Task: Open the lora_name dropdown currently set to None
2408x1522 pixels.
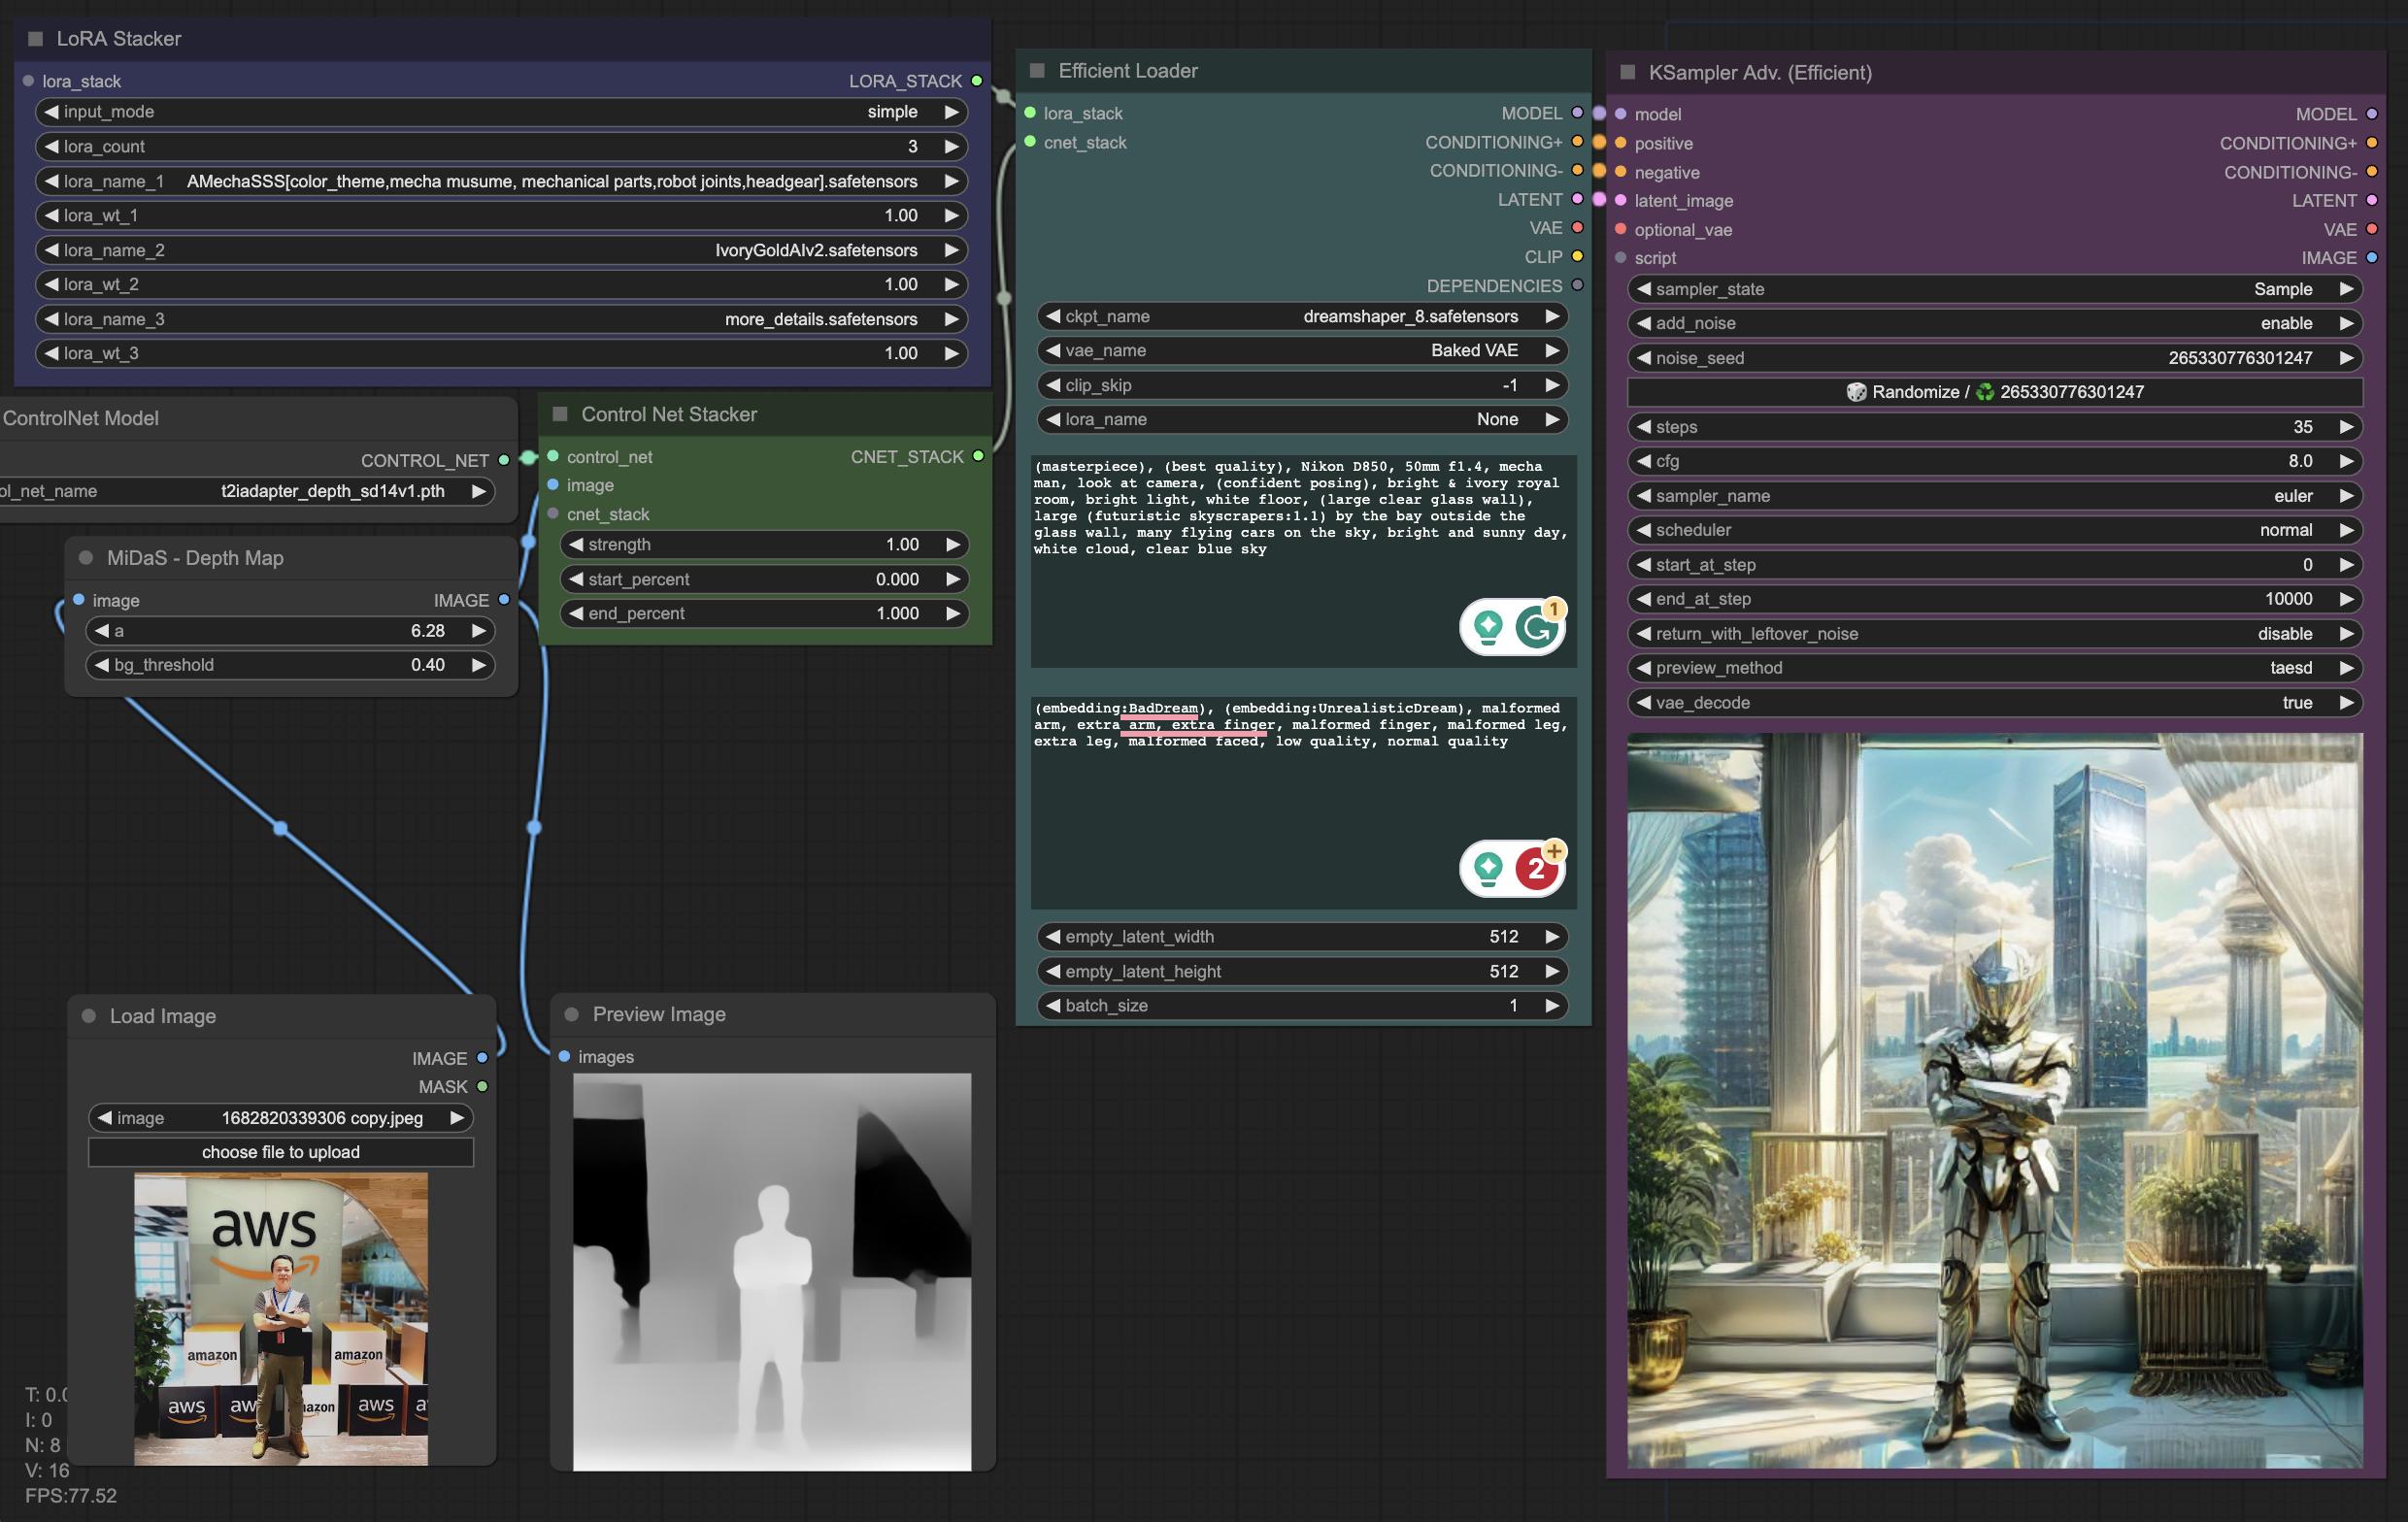Action: tap(1497, 419)
